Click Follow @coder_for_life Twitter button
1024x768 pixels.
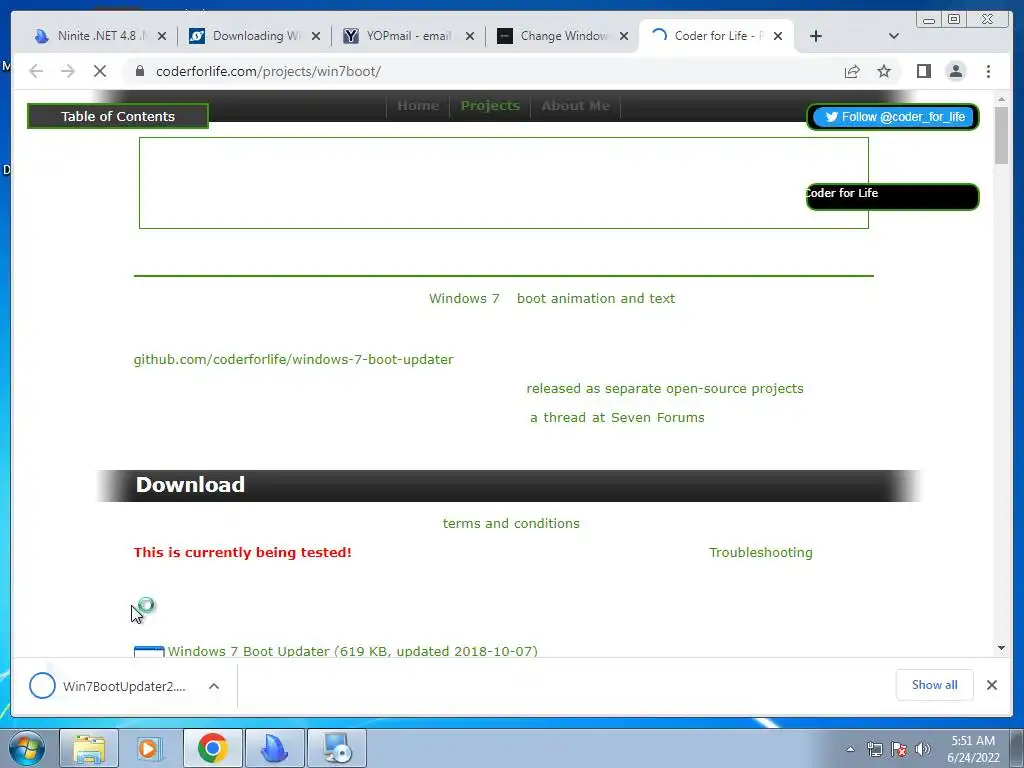tap(894, 117)
